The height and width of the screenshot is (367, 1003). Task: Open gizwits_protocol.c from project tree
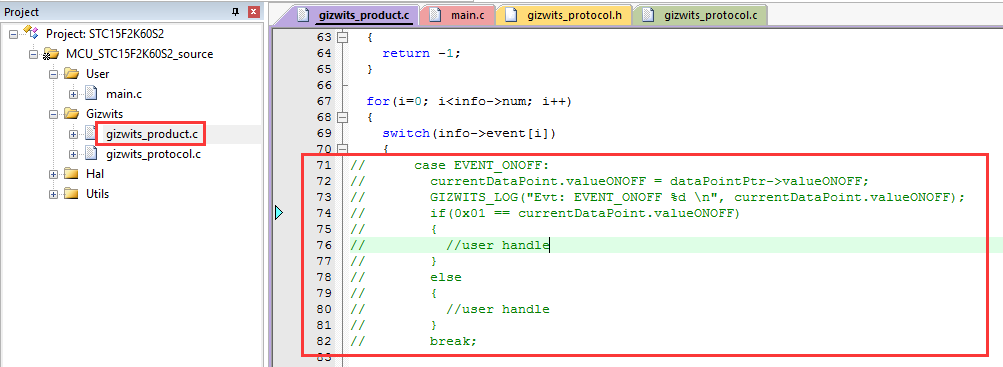[x=154, y=154]
